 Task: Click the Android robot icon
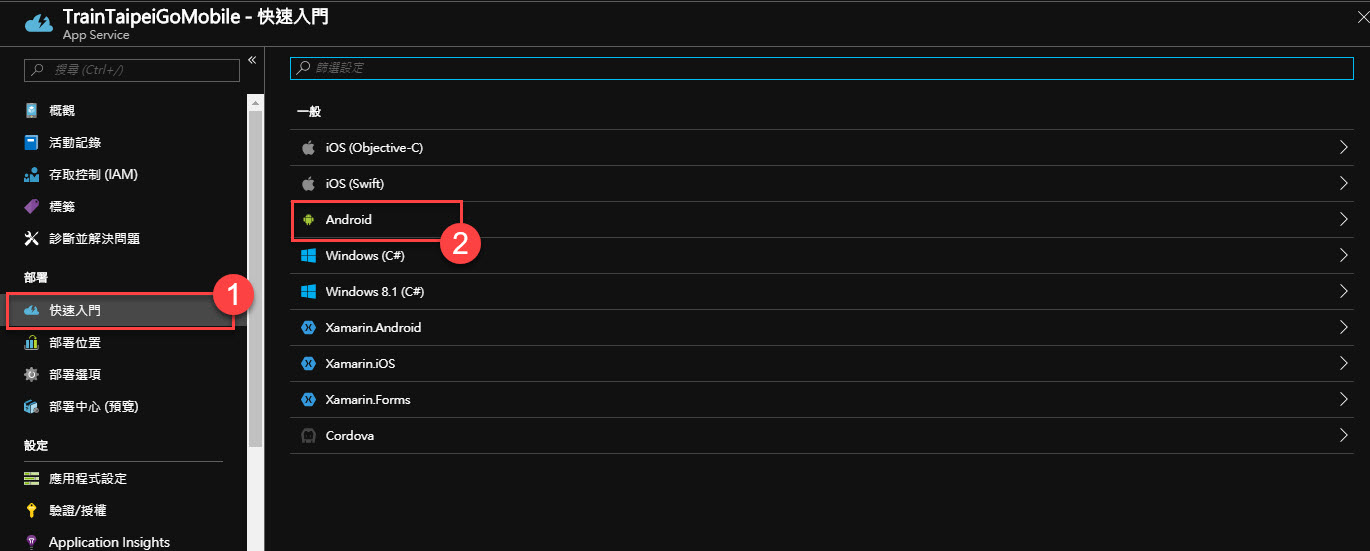pyautogui.click(x=308, y=220)
